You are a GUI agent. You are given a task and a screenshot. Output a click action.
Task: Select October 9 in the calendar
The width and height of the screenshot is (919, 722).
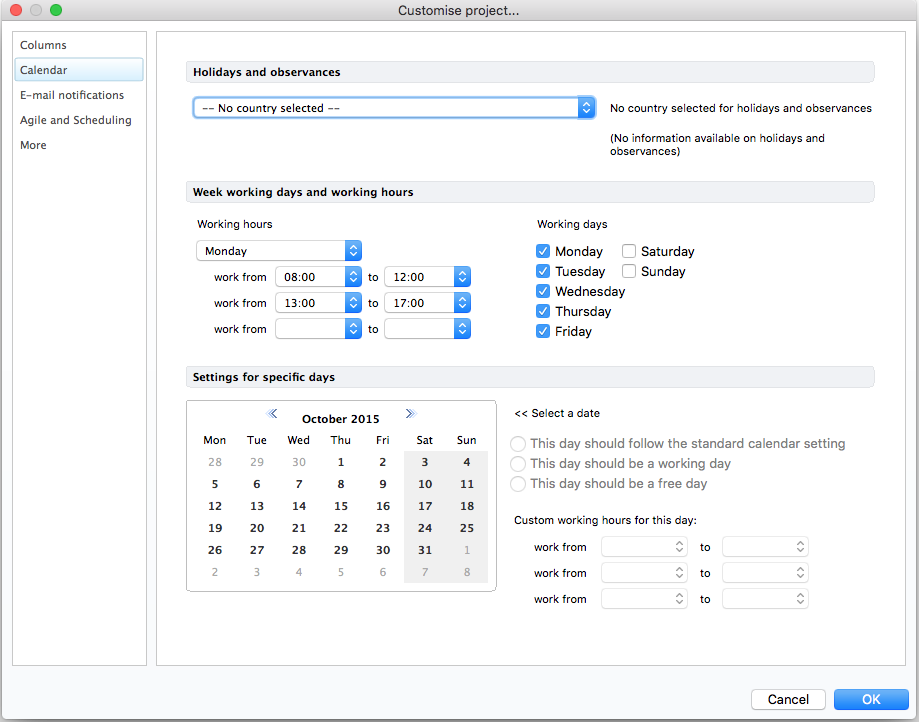383,484
